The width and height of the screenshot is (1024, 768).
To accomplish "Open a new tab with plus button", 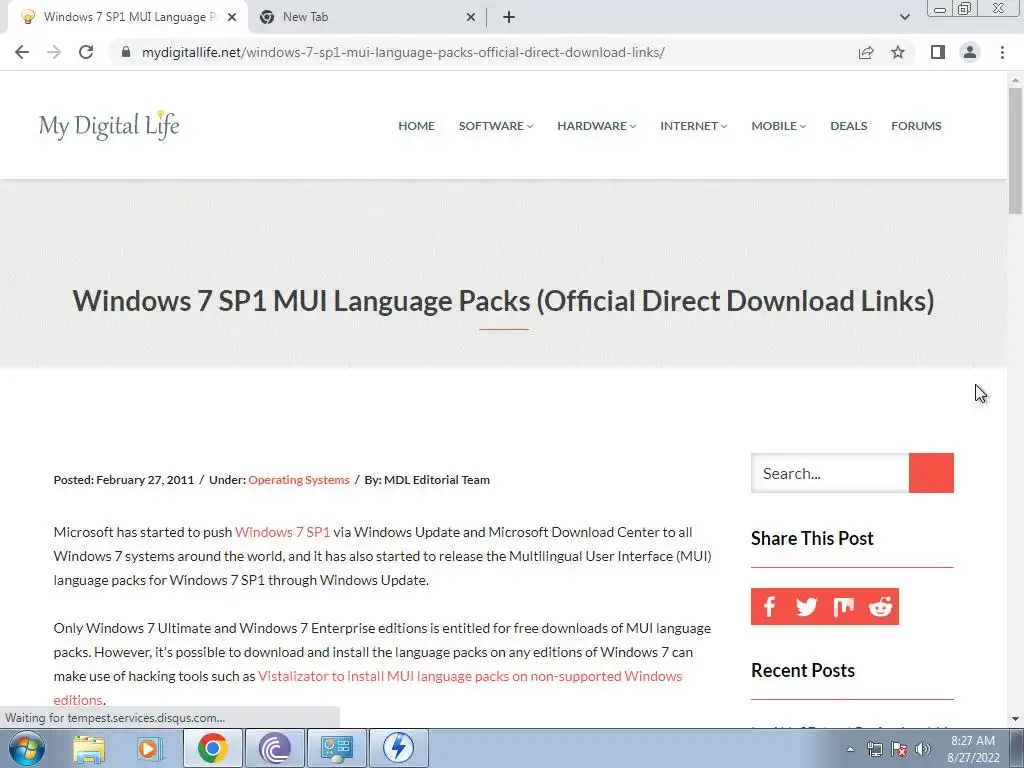I will tap(509, 18).
